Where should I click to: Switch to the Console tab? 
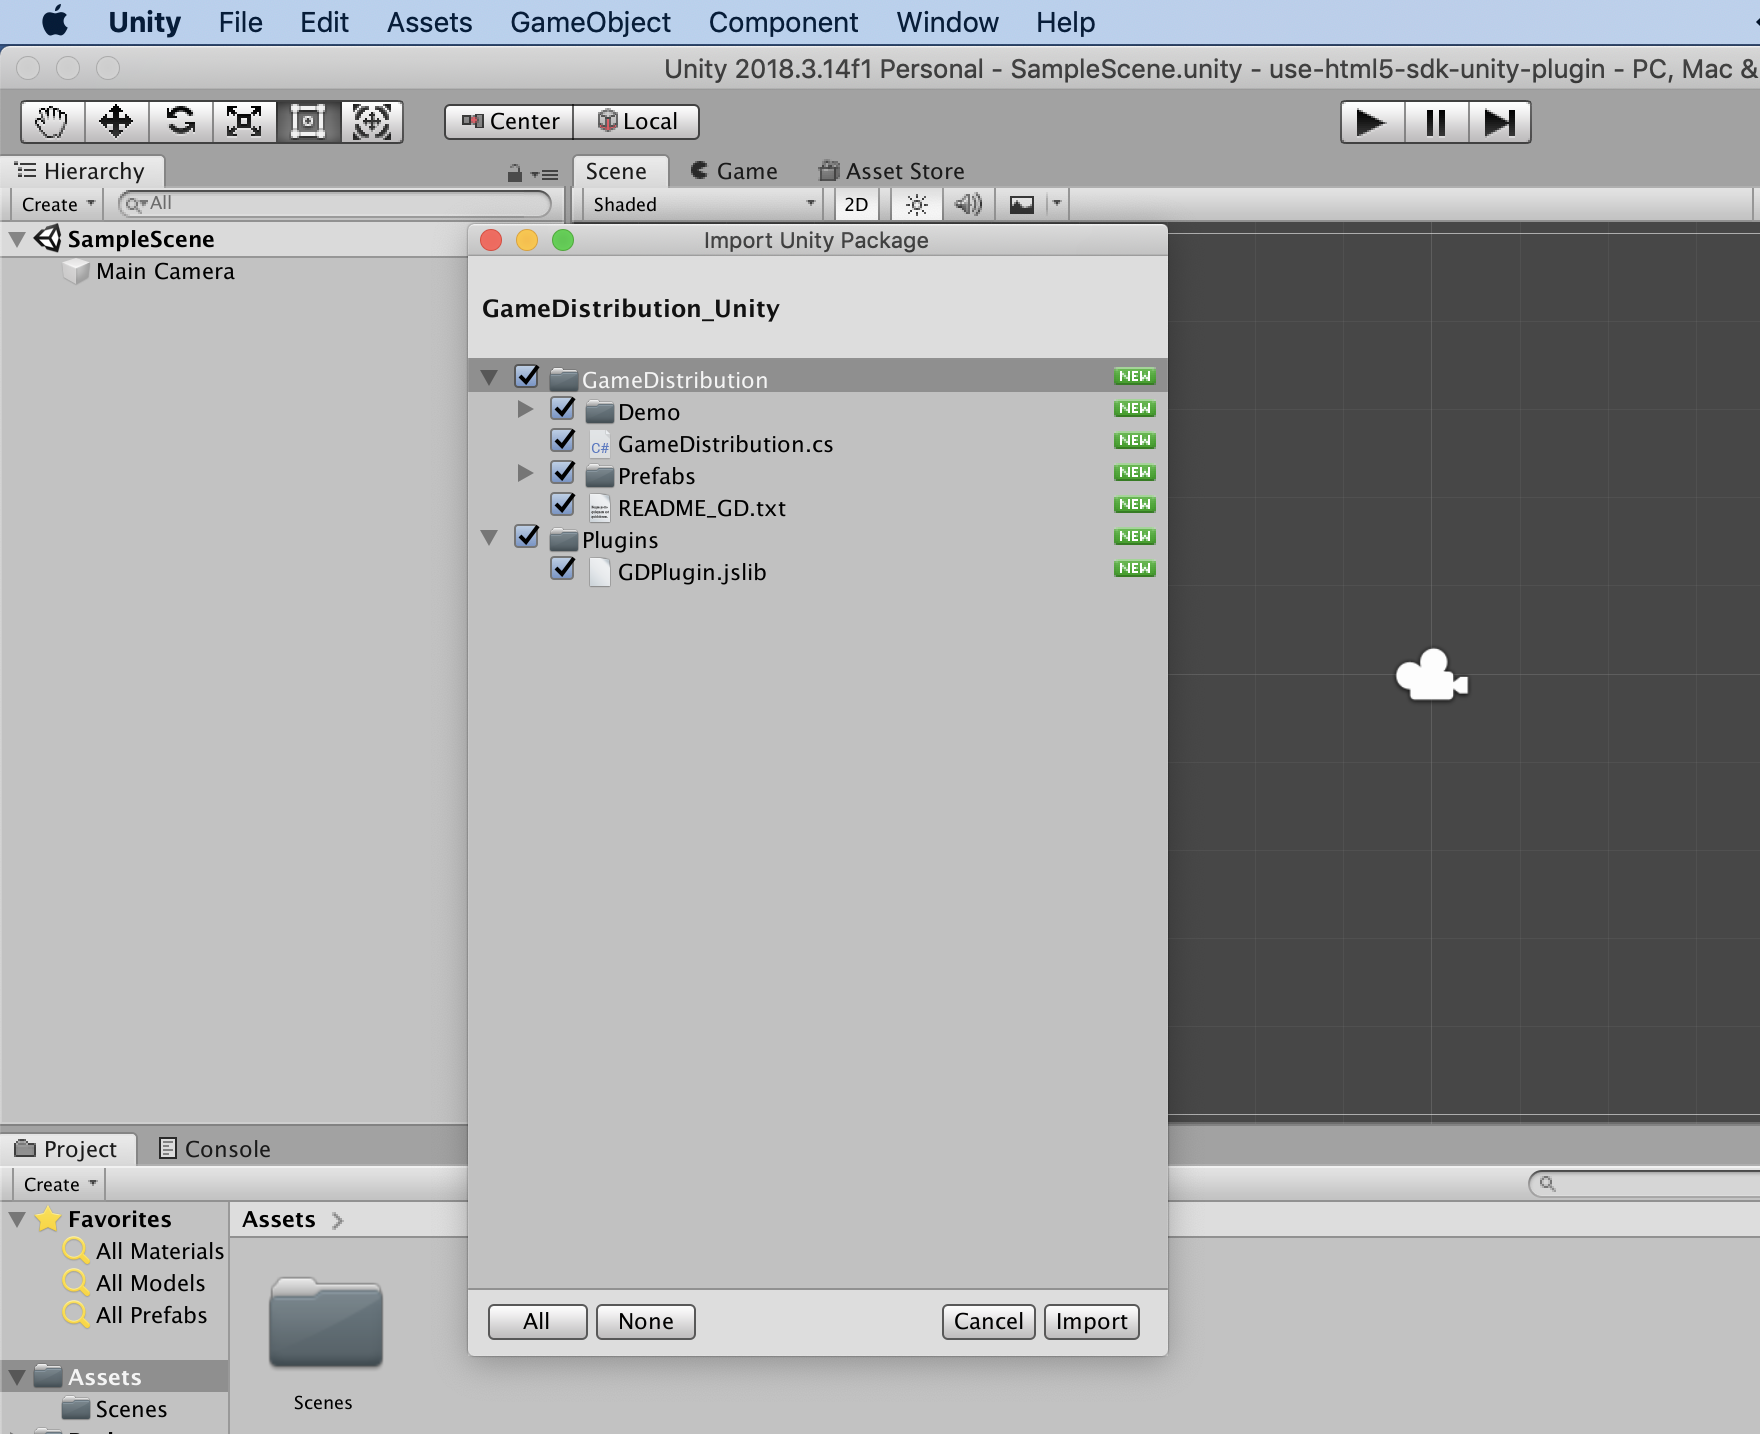[215, 1149]
